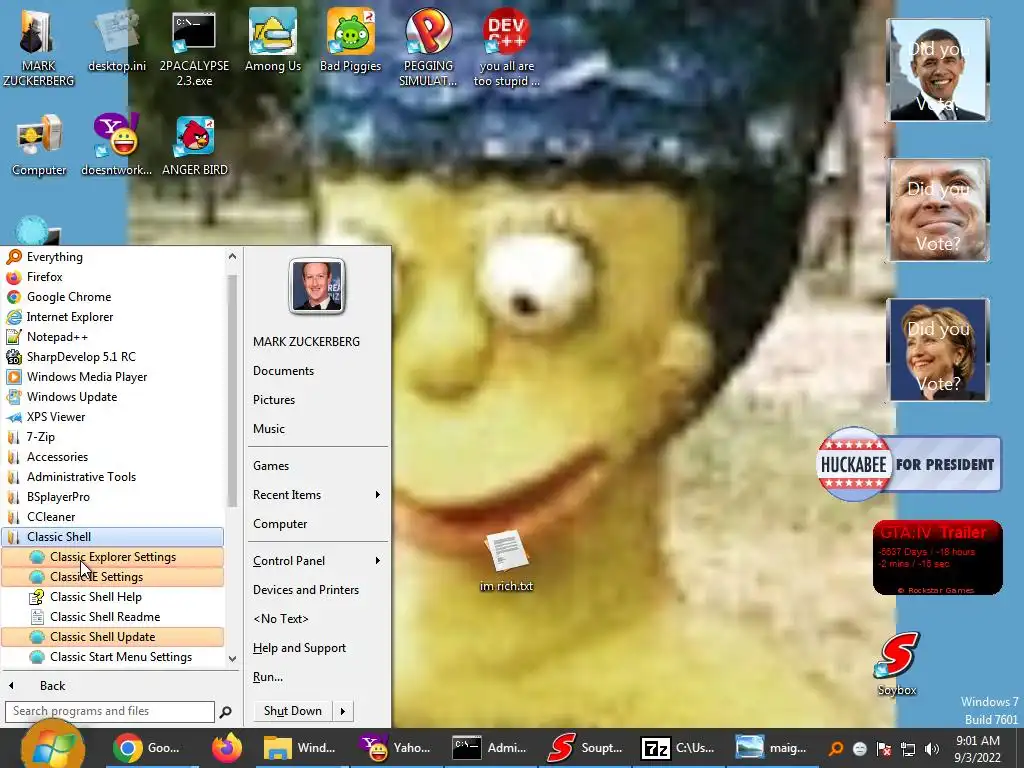This screenshot has width=1024, height=768.
Task: Launch Notepad++ from the start menu
Action: tap(112, 337)
